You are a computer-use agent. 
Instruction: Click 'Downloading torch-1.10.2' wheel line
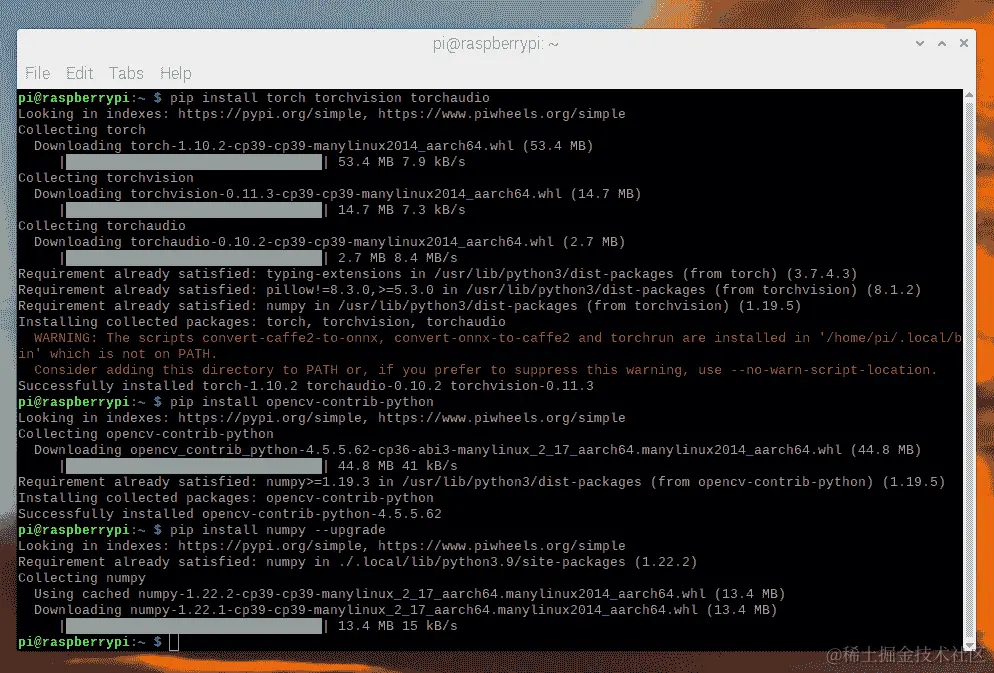point(314,146)
